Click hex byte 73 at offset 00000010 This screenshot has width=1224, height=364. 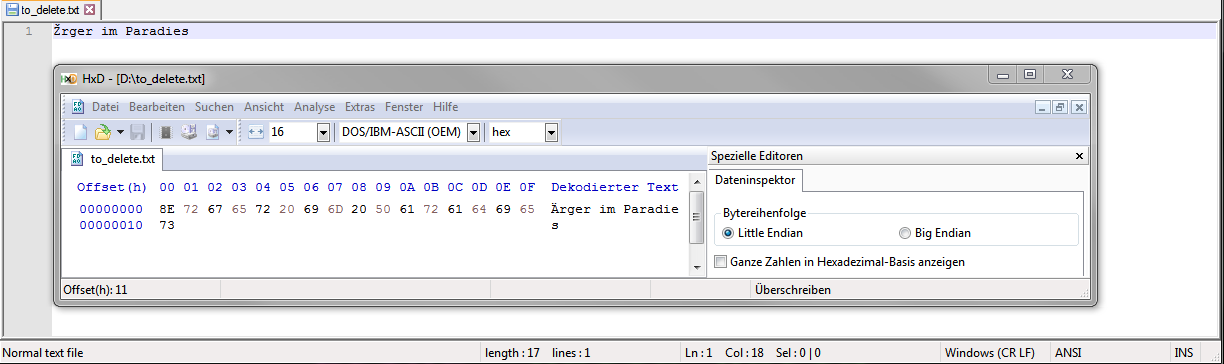(167, 225)
